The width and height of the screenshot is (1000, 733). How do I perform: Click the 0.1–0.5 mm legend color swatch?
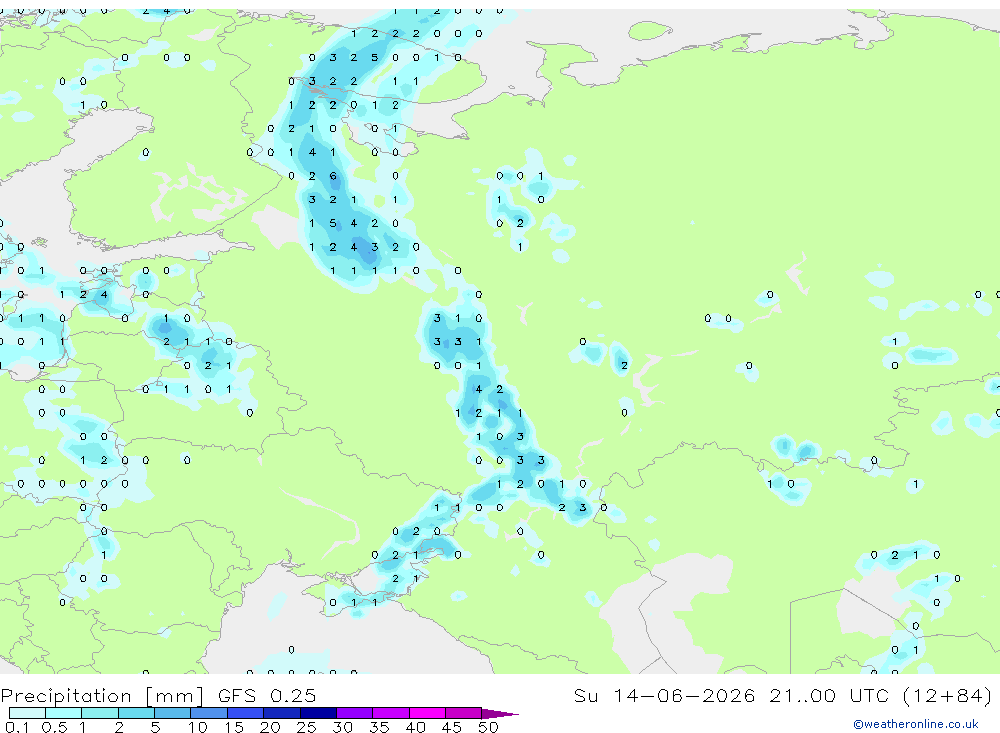(27, 713)
